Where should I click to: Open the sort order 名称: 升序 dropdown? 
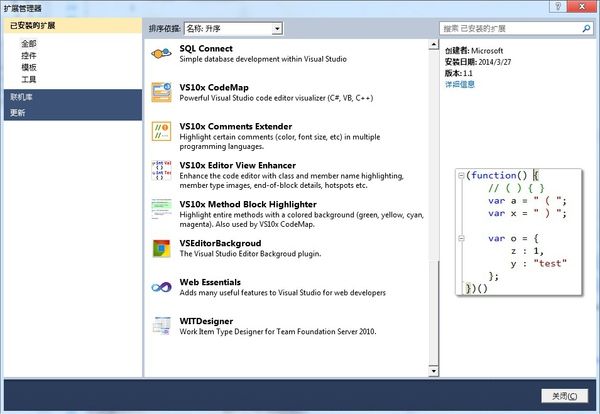tap(233, 28)
